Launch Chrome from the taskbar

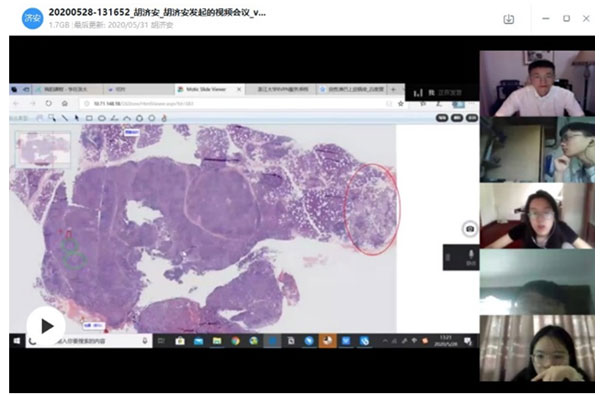pos(235,341)
